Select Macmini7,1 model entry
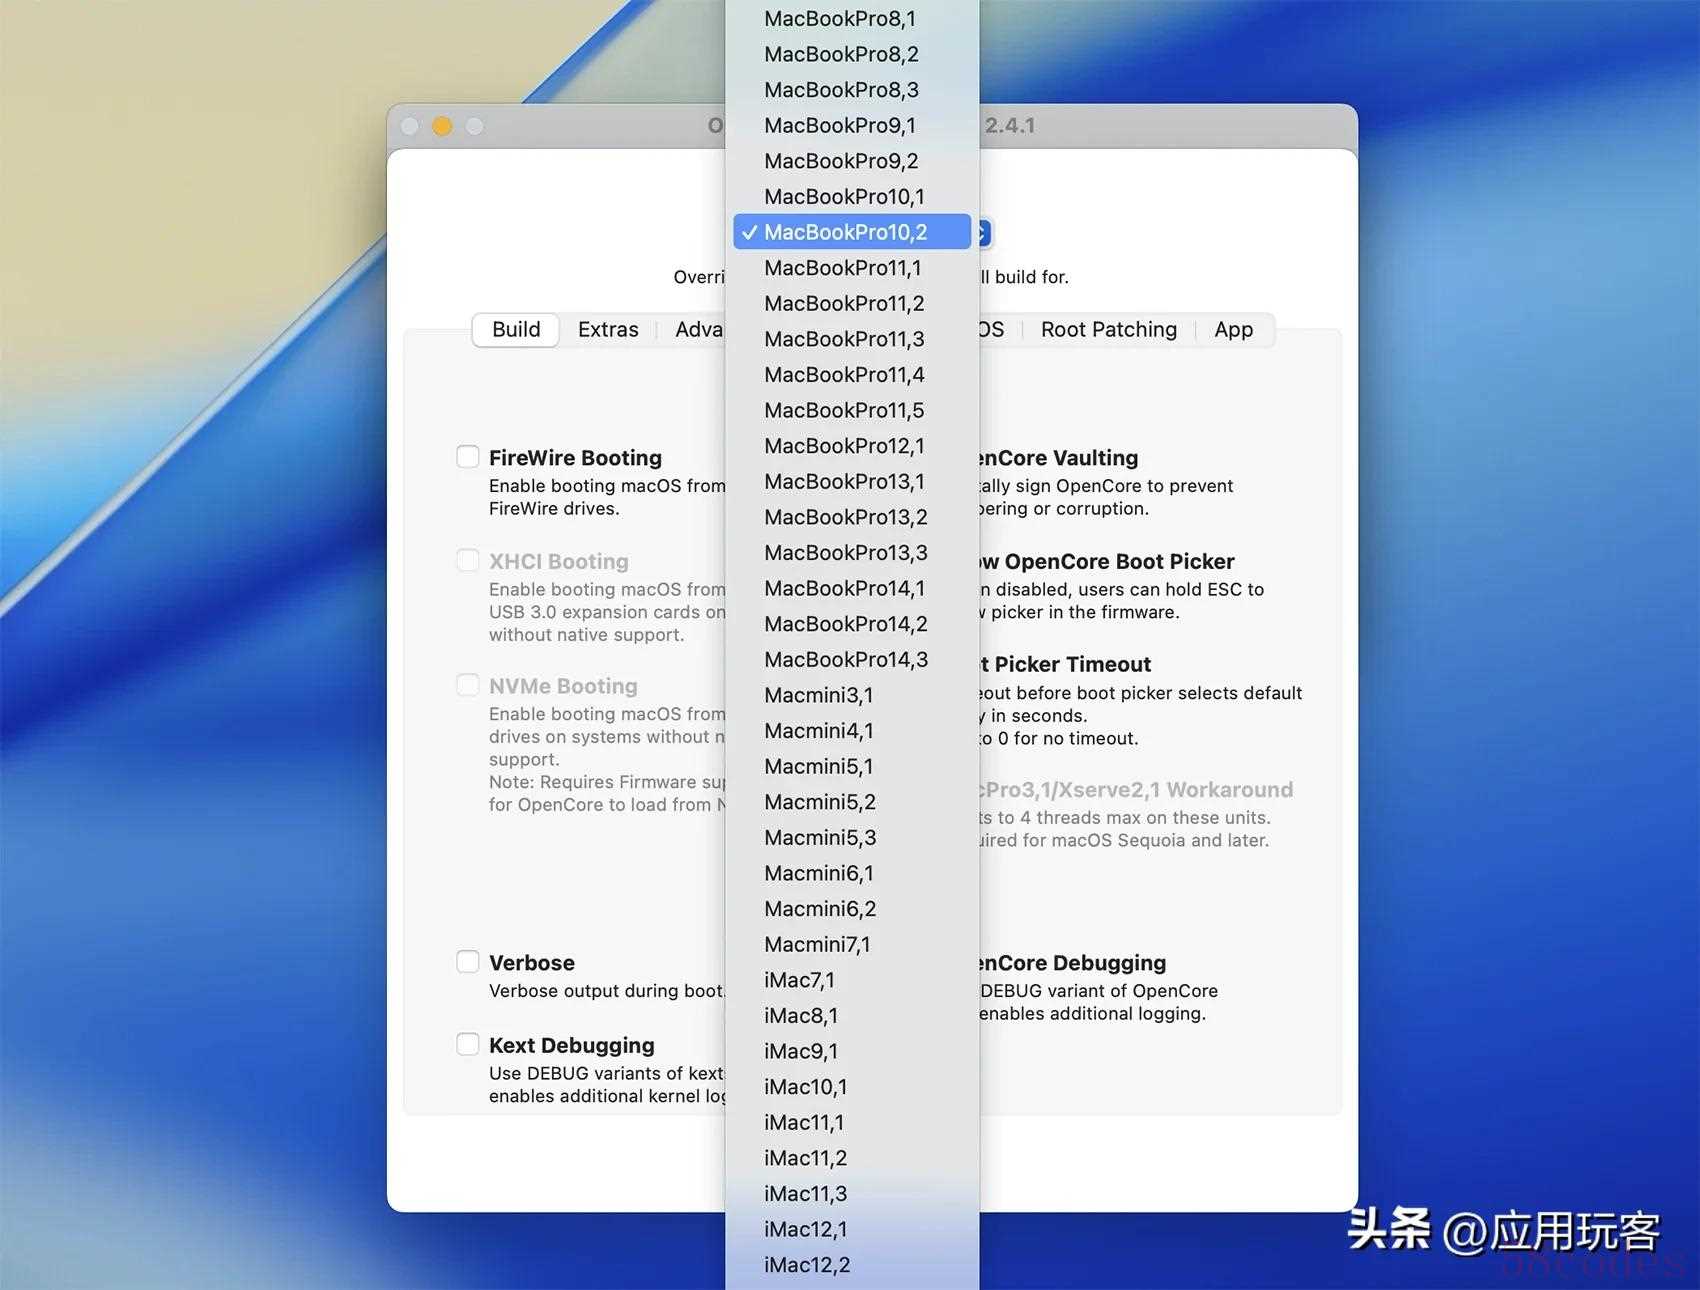1700x1290 pixels. pos(852,945)
